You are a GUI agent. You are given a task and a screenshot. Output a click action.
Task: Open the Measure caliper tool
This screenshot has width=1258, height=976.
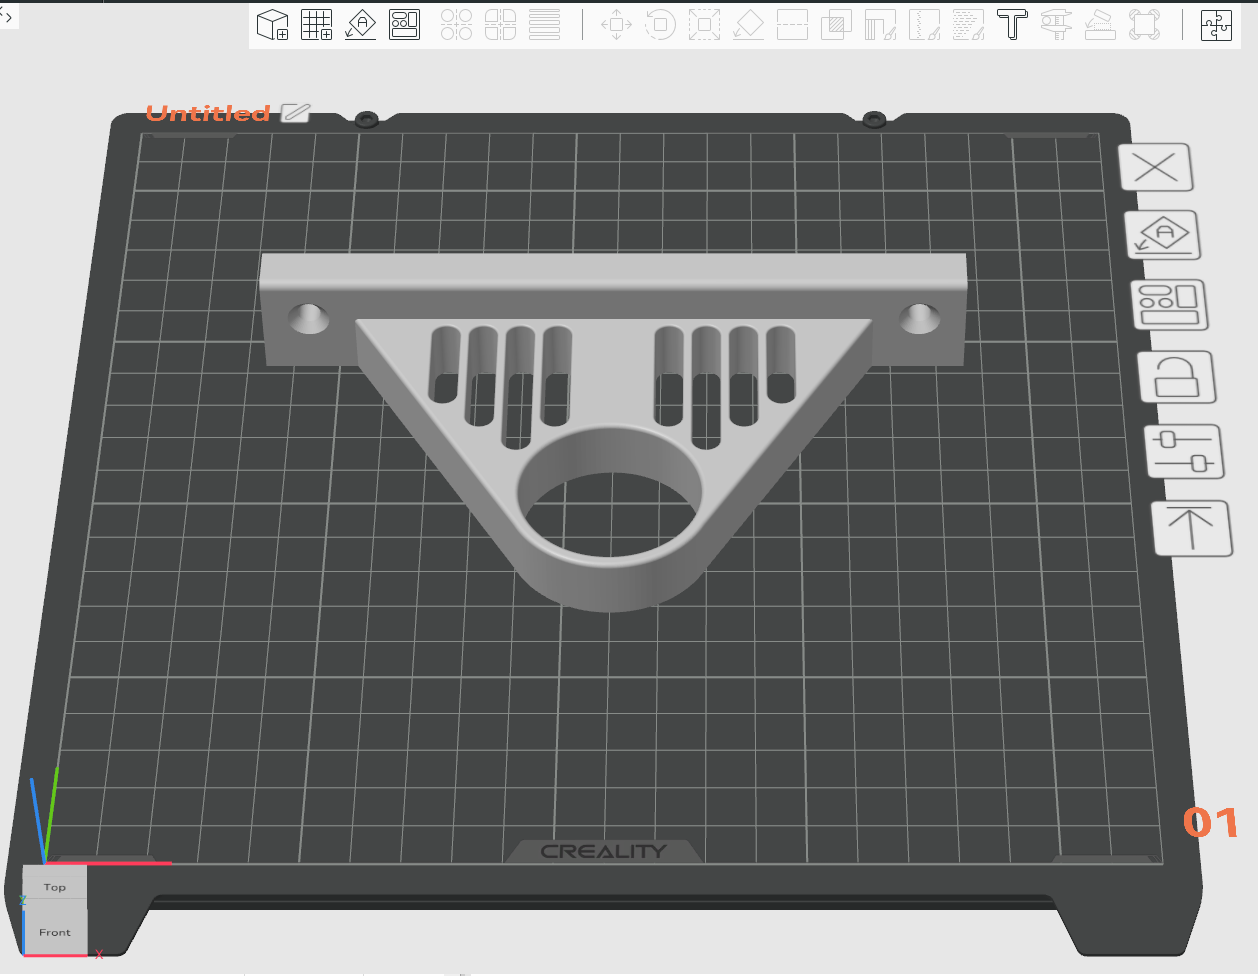point(1056,24)
